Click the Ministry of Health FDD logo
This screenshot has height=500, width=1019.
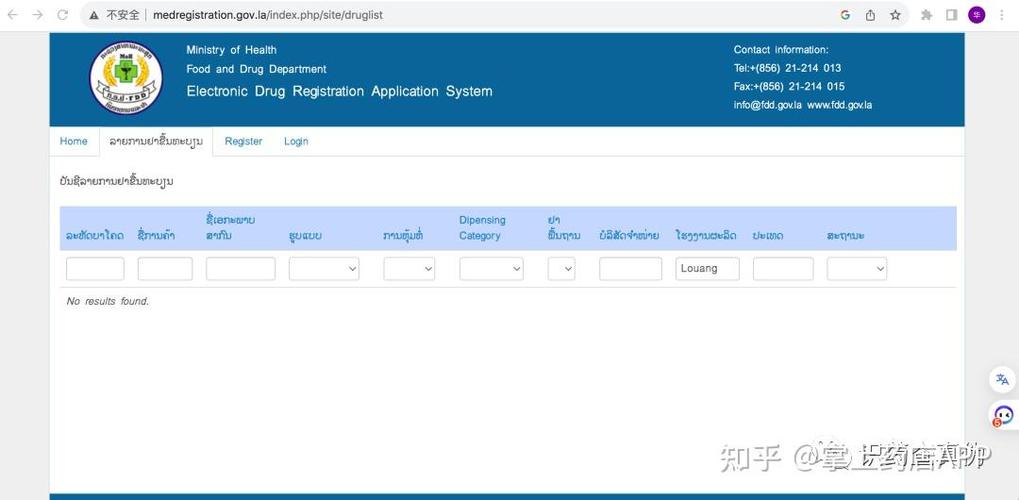coord(126,79)
